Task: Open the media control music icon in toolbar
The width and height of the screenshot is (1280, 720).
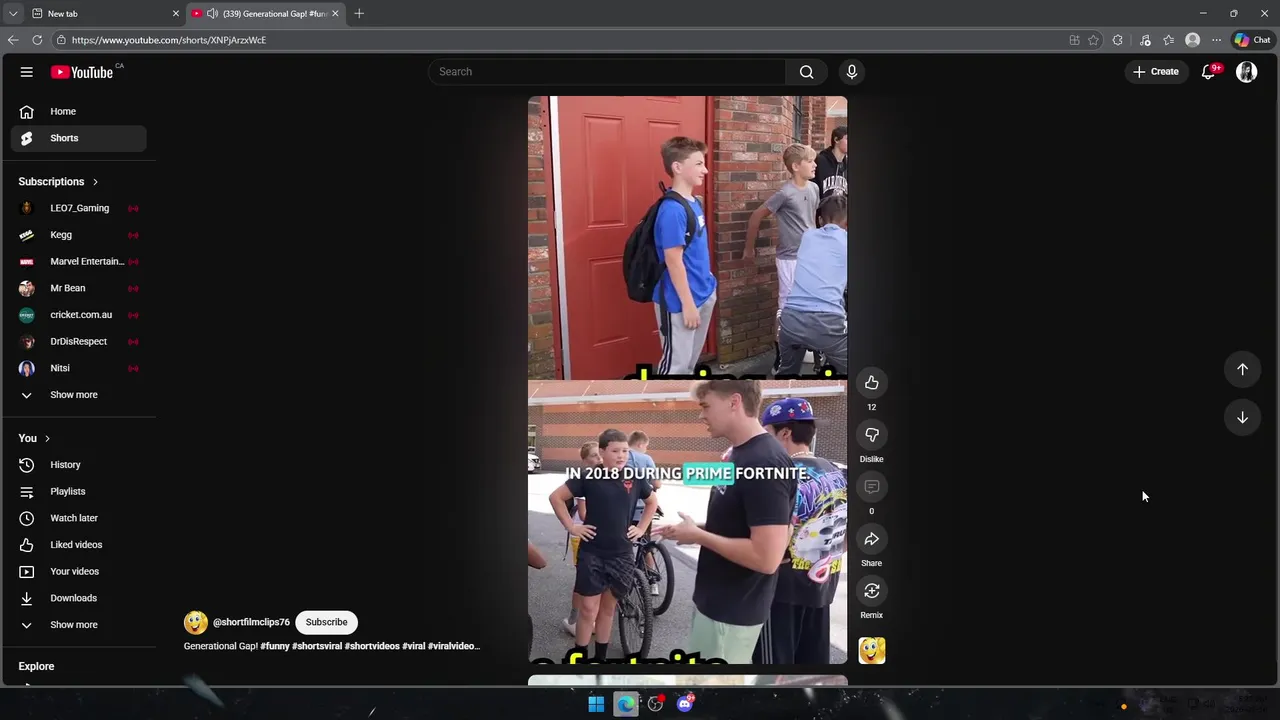Action: pos(1145,40)
